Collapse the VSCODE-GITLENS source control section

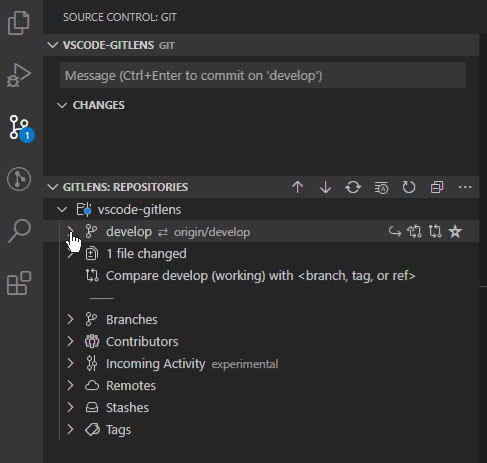point(53,45)
